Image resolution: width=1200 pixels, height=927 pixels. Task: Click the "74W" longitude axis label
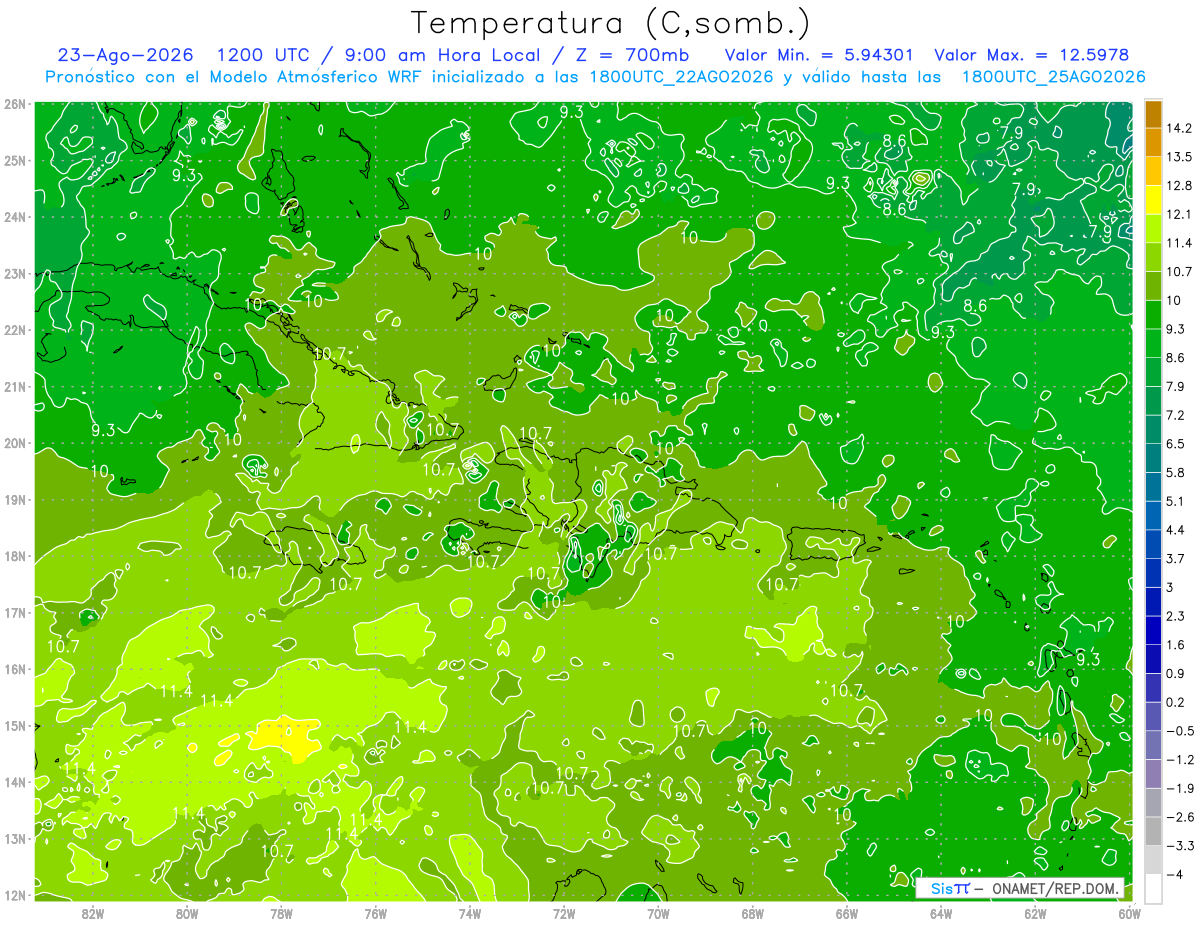pos(470,913)
